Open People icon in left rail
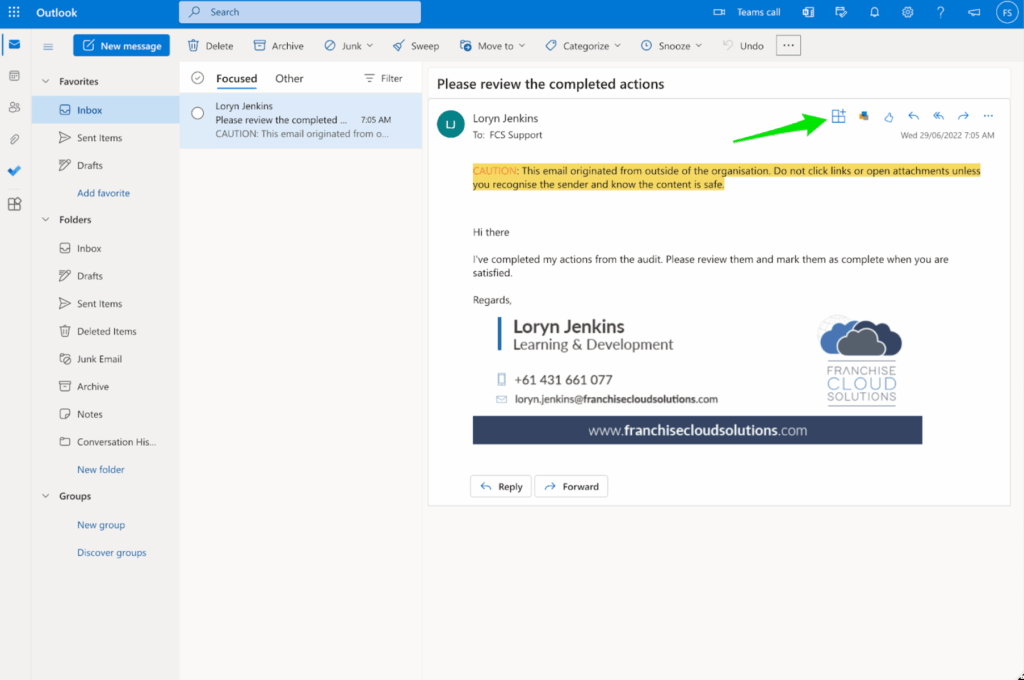The image size is (1024, 680). [14, 107]
